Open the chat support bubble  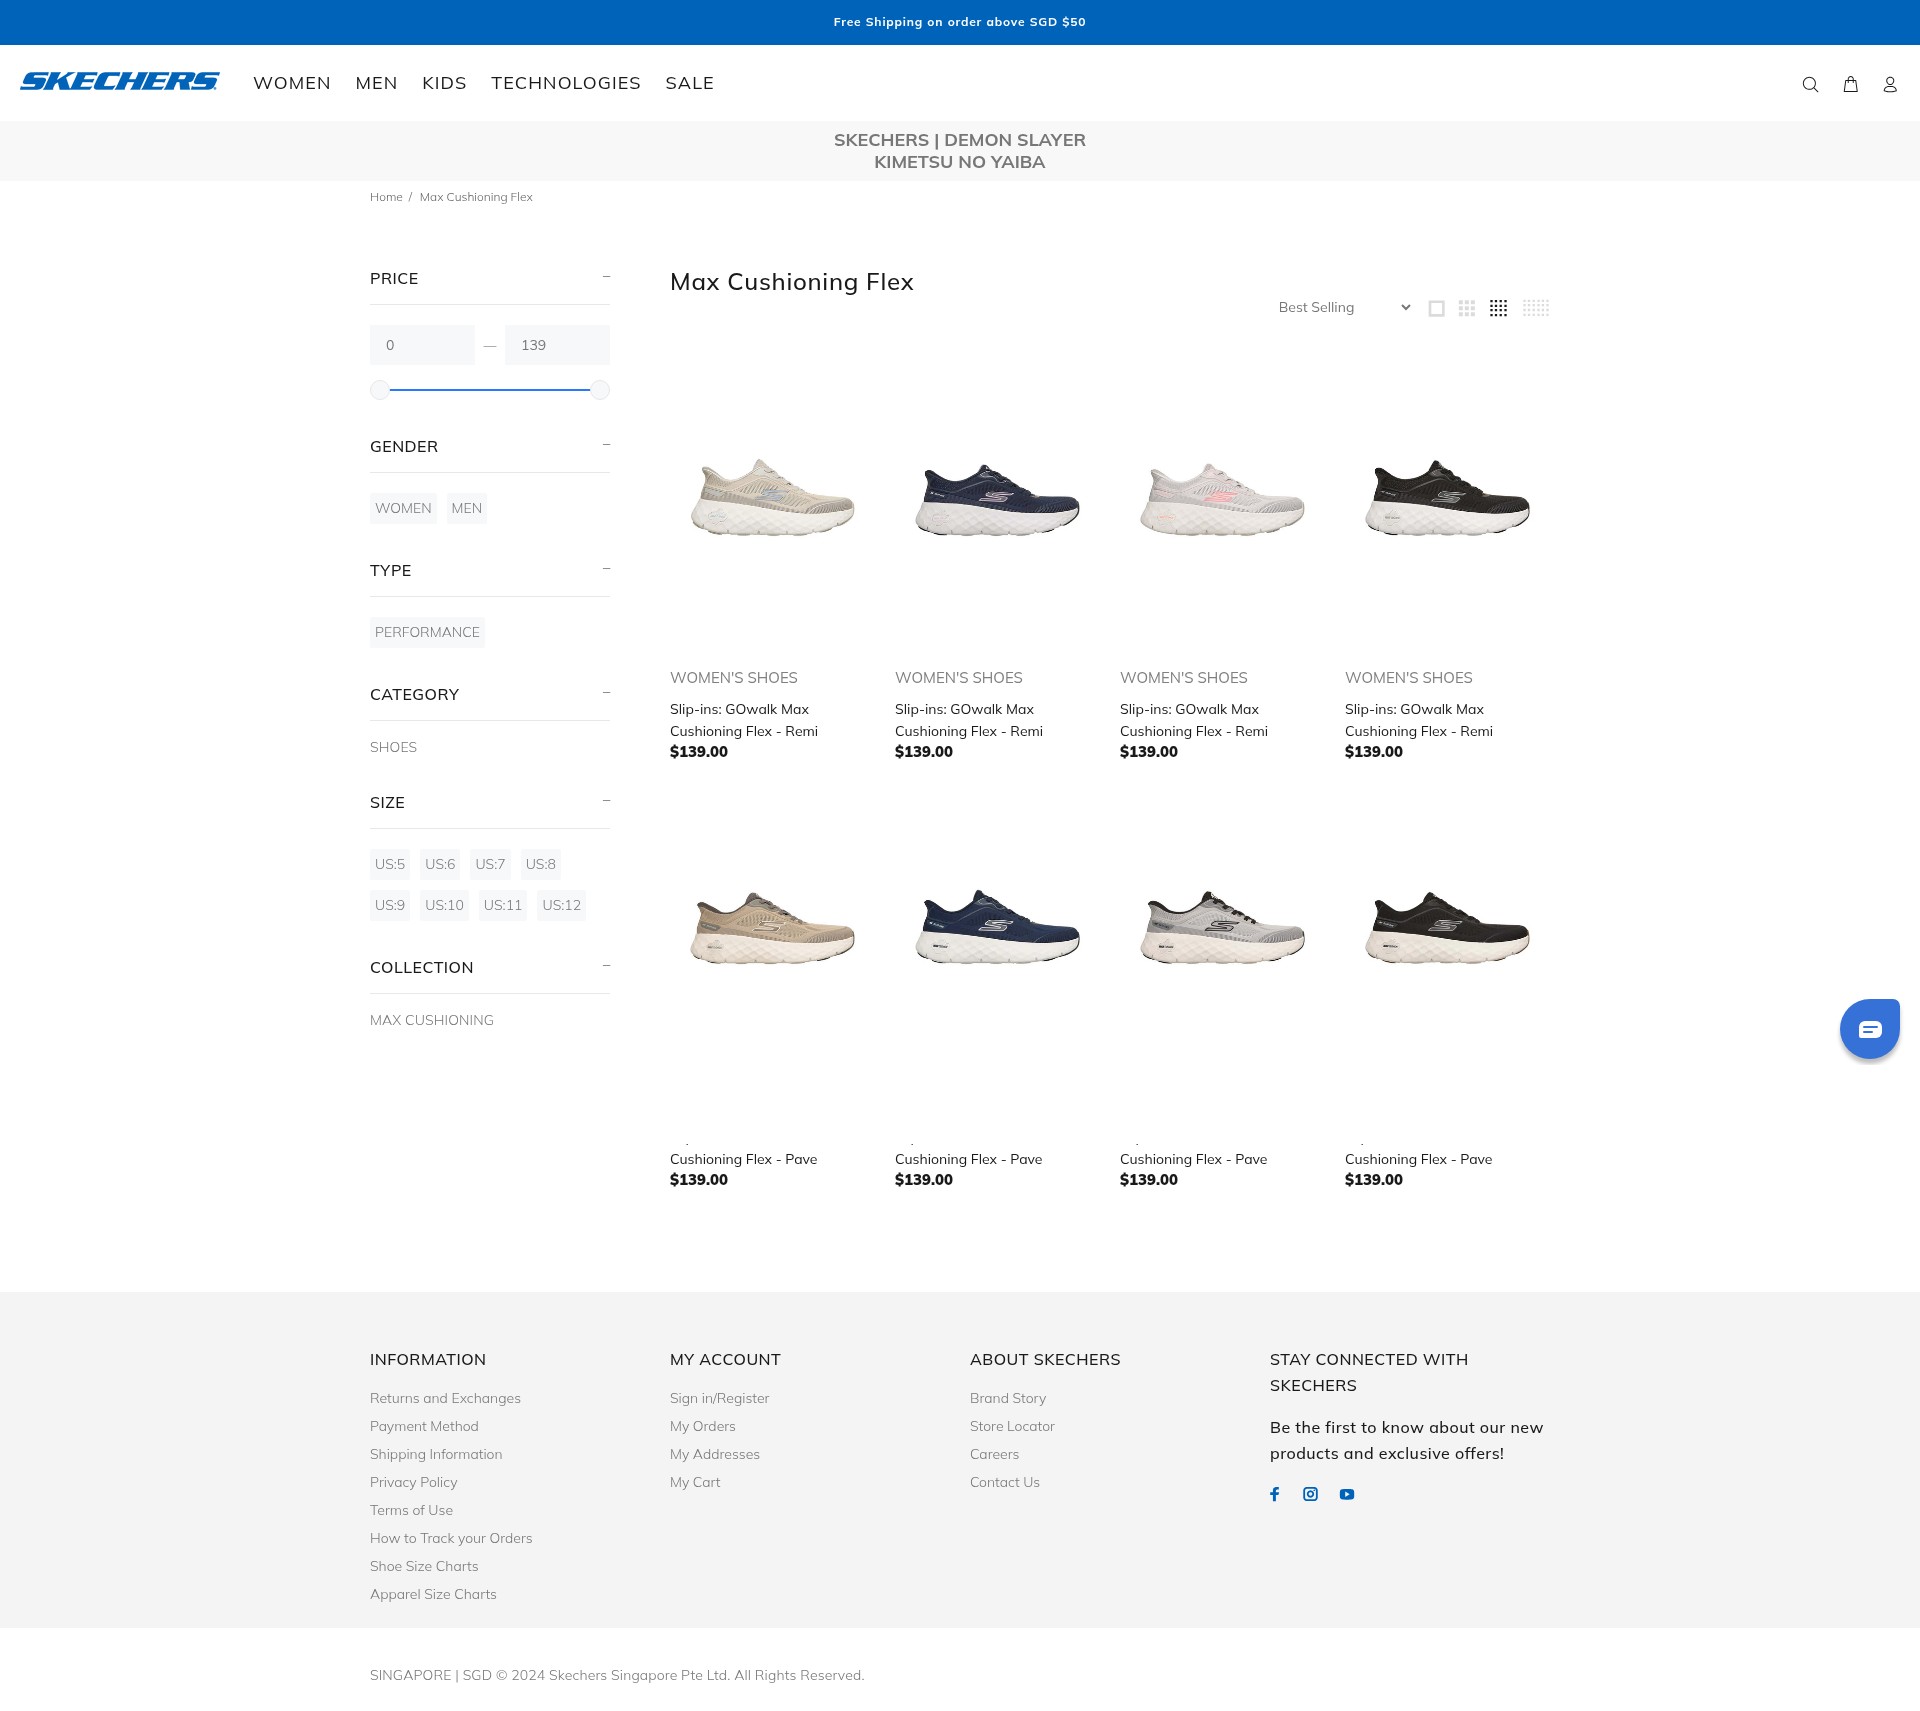(1870, 1029)
